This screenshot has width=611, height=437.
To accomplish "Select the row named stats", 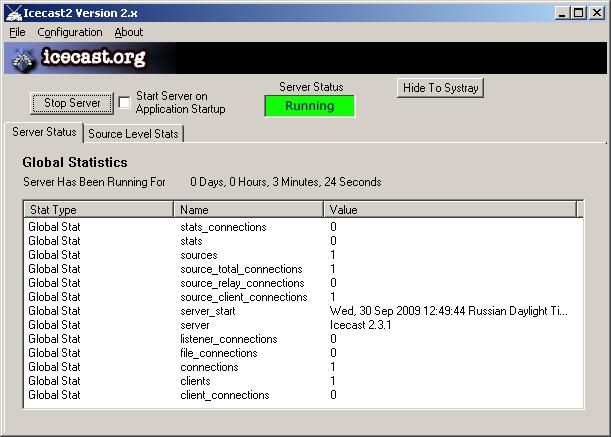I will click(x=303, y=241).
